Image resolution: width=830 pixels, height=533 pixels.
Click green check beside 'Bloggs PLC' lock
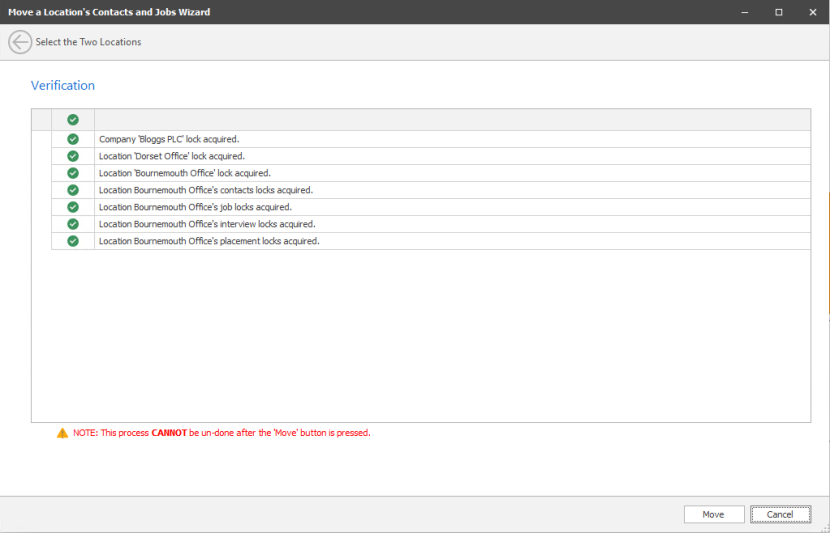(73, 139)
